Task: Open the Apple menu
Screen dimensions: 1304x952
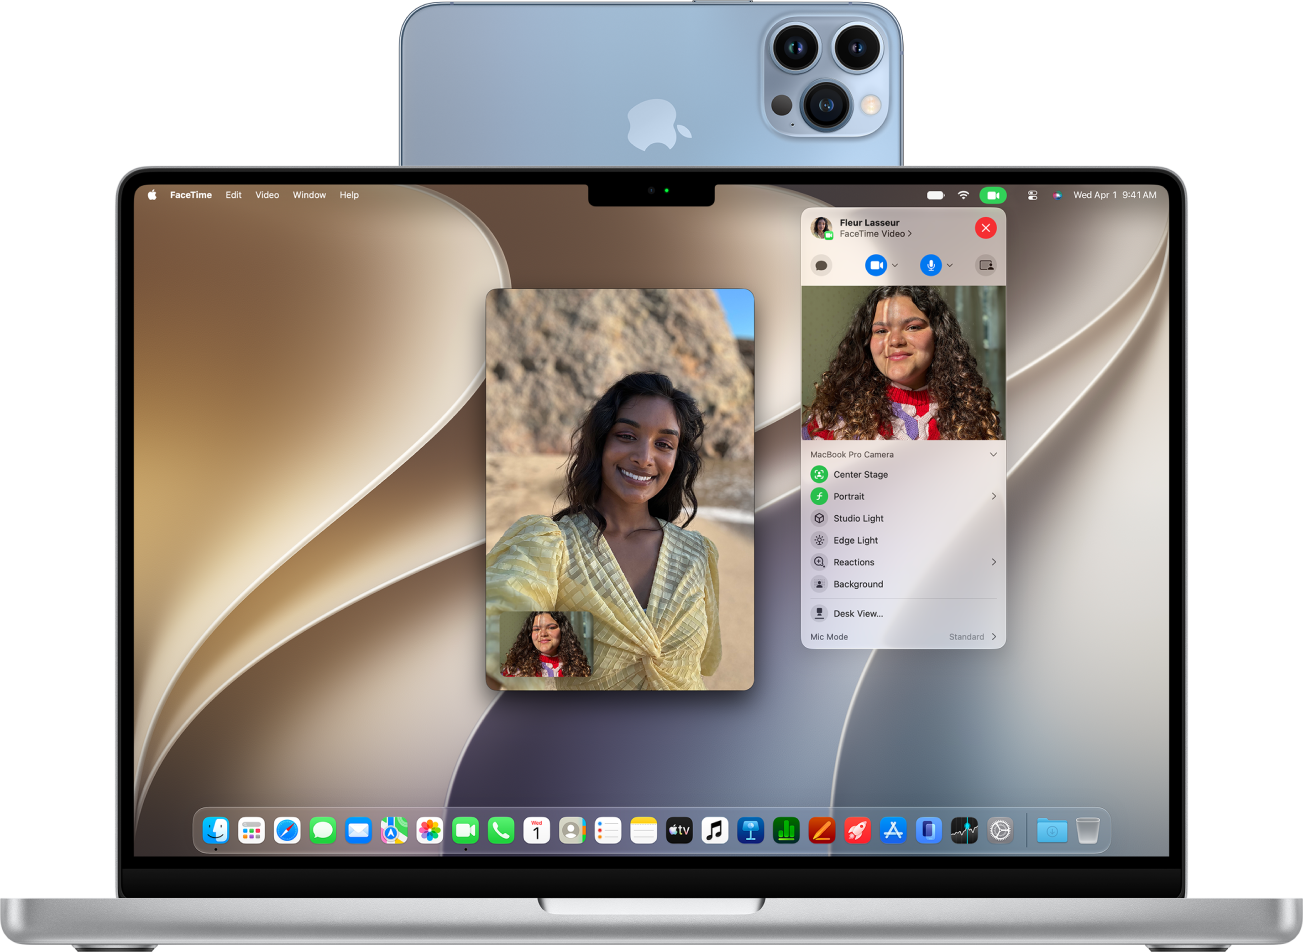Action: tap(153, 195)
